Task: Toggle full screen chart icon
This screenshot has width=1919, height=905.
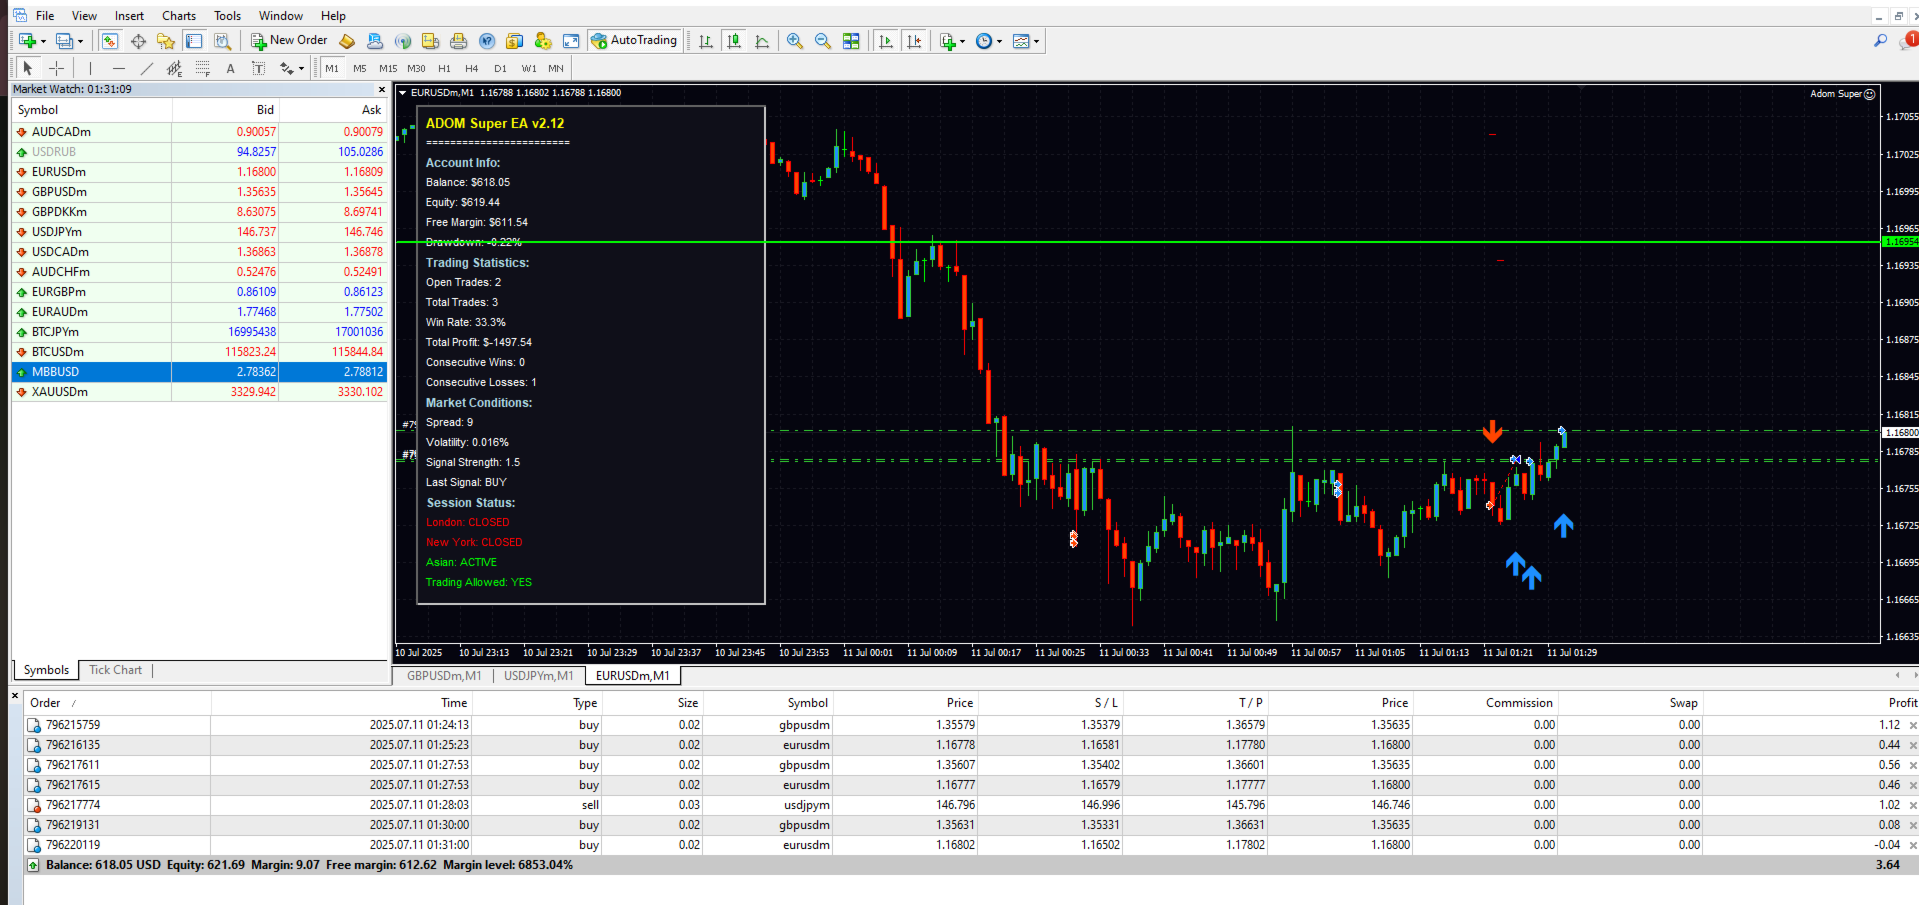Action: [x=571, y=41]
